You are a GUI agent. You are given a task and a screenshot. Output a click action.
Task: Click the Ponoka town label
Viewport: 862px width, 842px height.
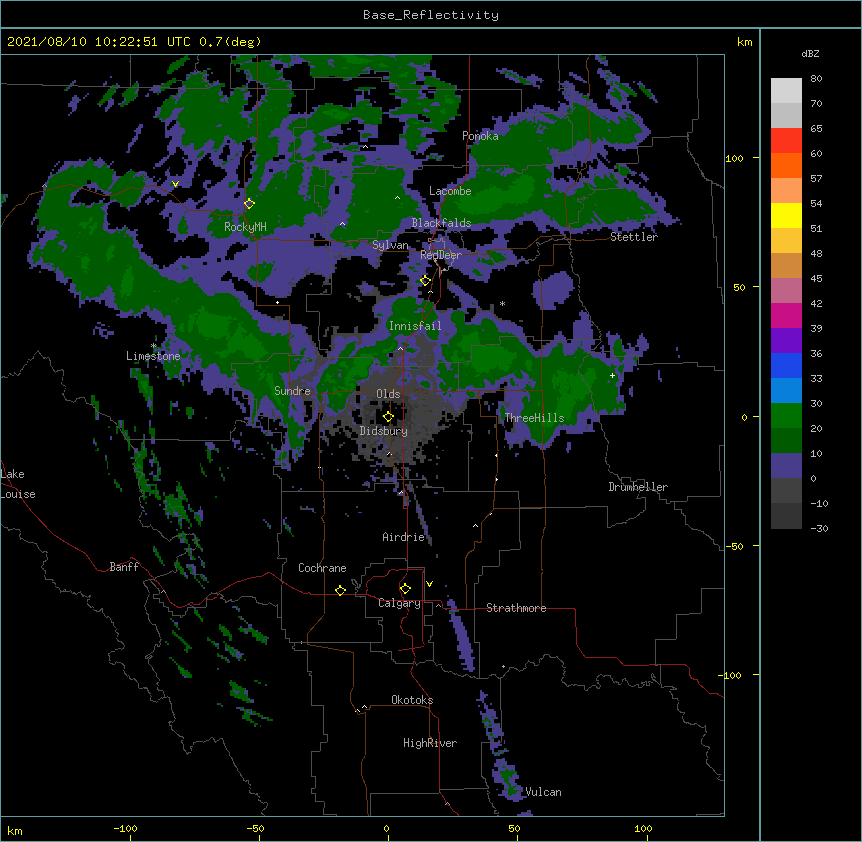[x=480, y=136]
